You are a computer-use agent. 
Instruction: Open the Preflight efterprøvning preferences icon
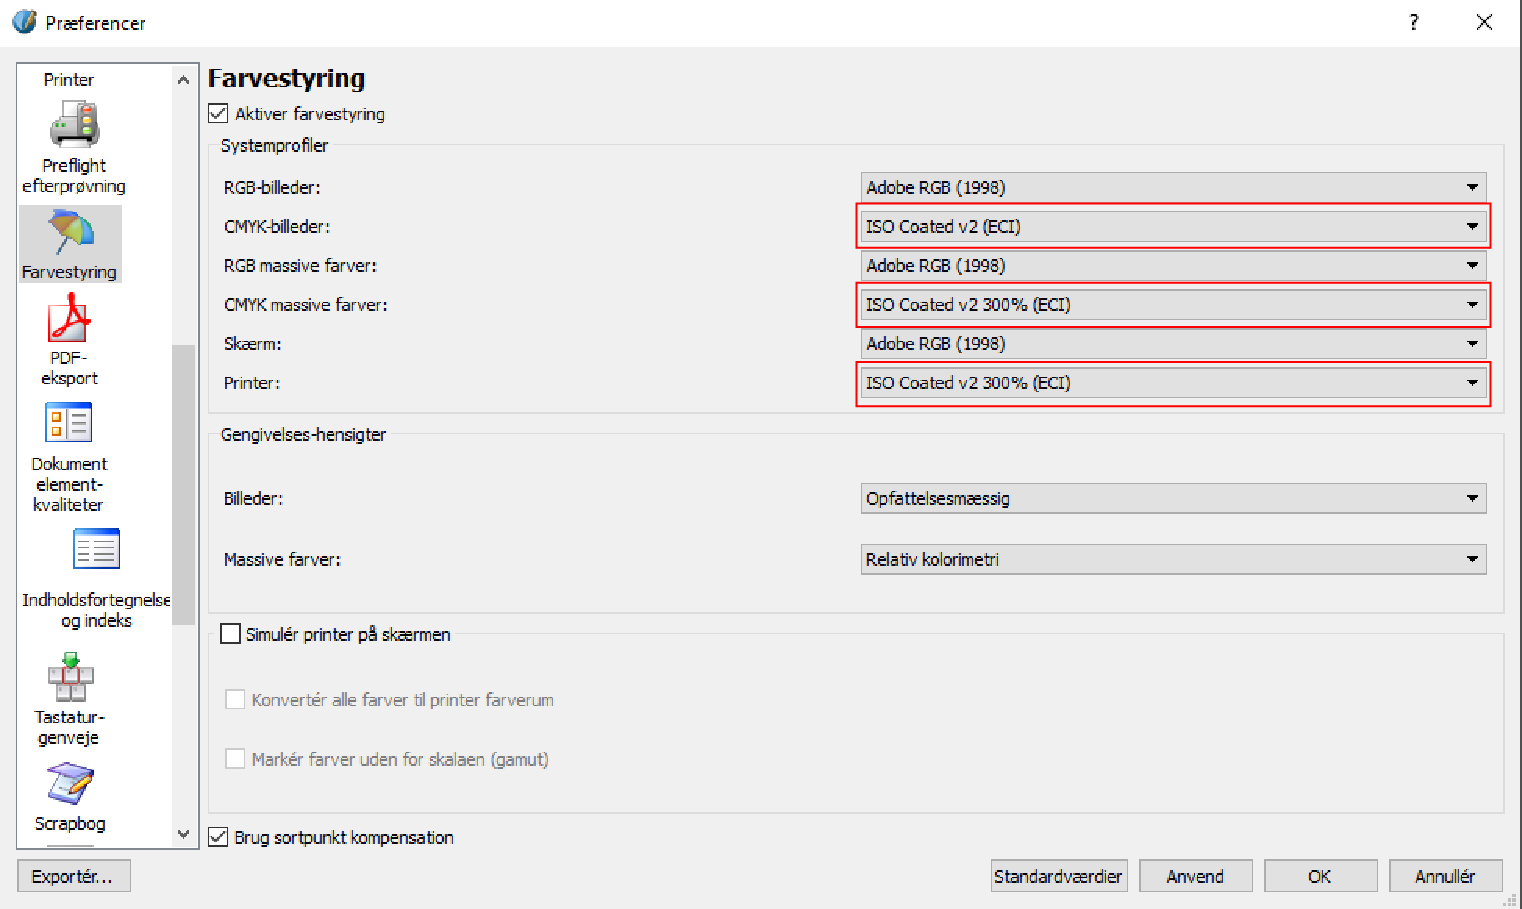tap(74, 127)
